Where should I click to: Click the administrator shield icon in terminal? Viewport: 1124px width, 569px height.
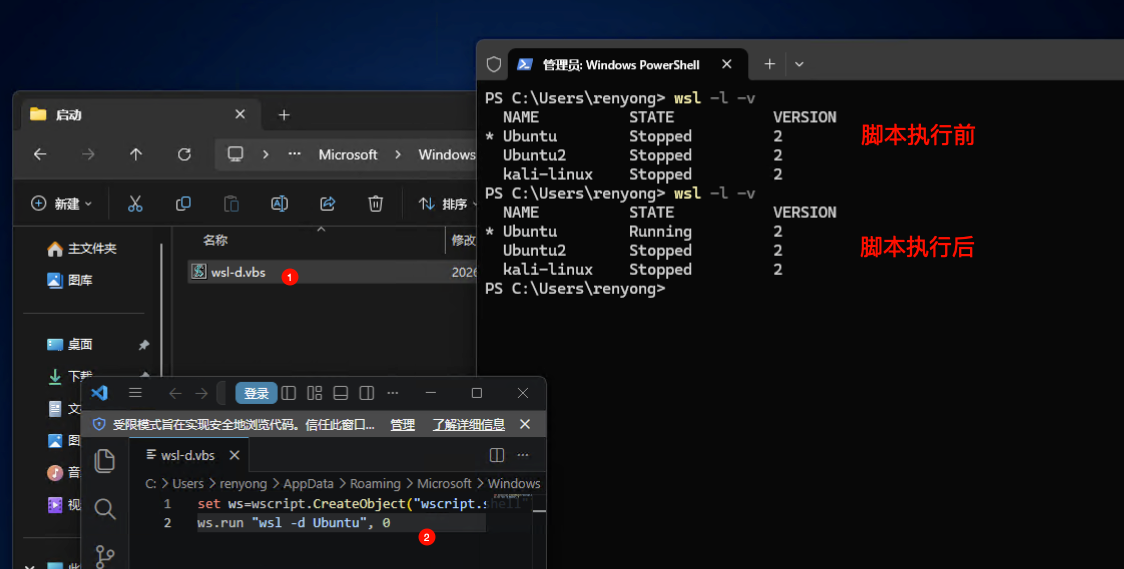click(494, 64)
